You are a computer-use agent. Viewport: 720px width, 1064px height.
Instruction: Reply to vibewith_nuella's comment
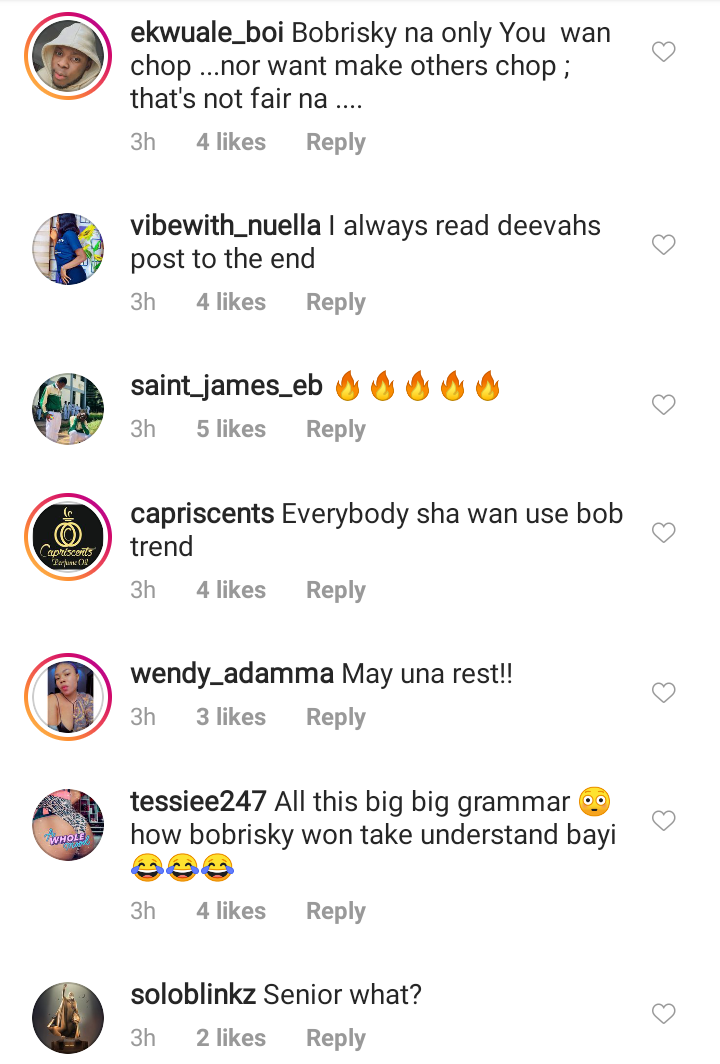click(336, 303)
